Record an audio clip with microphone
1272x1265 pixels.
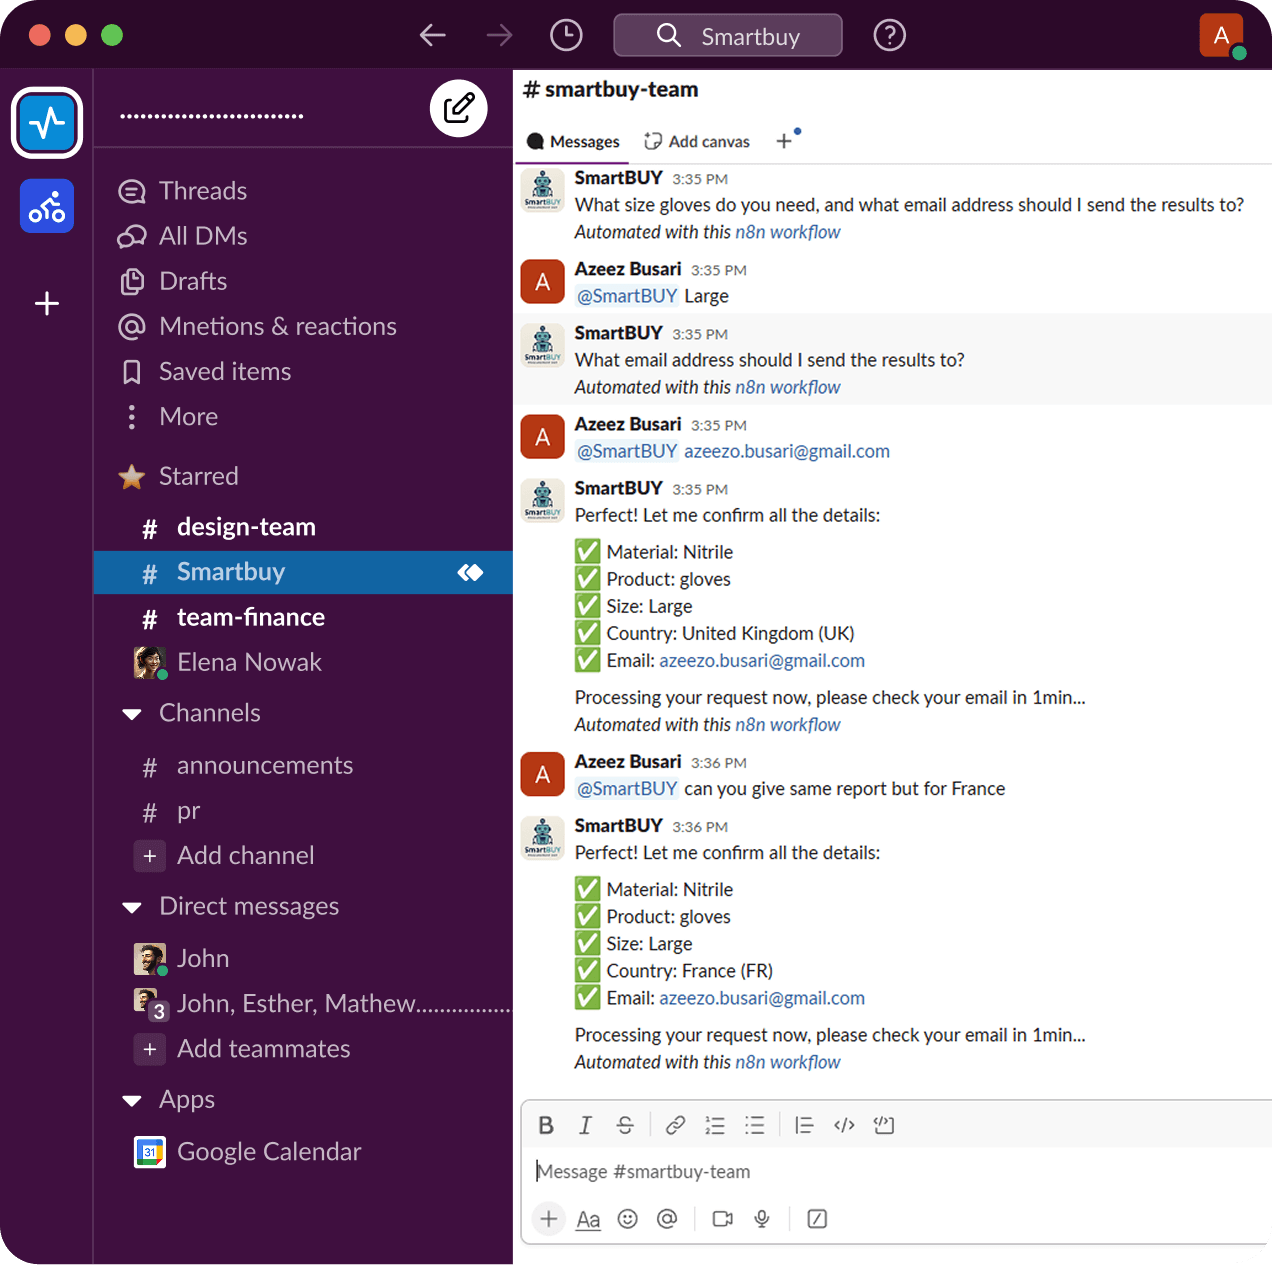(762, 1219)
